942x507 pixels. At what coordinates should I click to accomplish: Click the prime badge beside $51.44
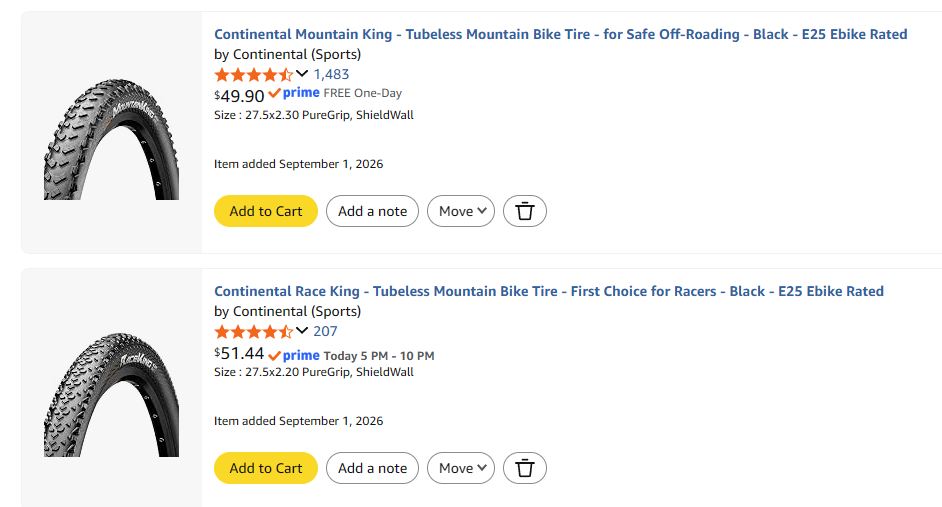tap(294, 356)
